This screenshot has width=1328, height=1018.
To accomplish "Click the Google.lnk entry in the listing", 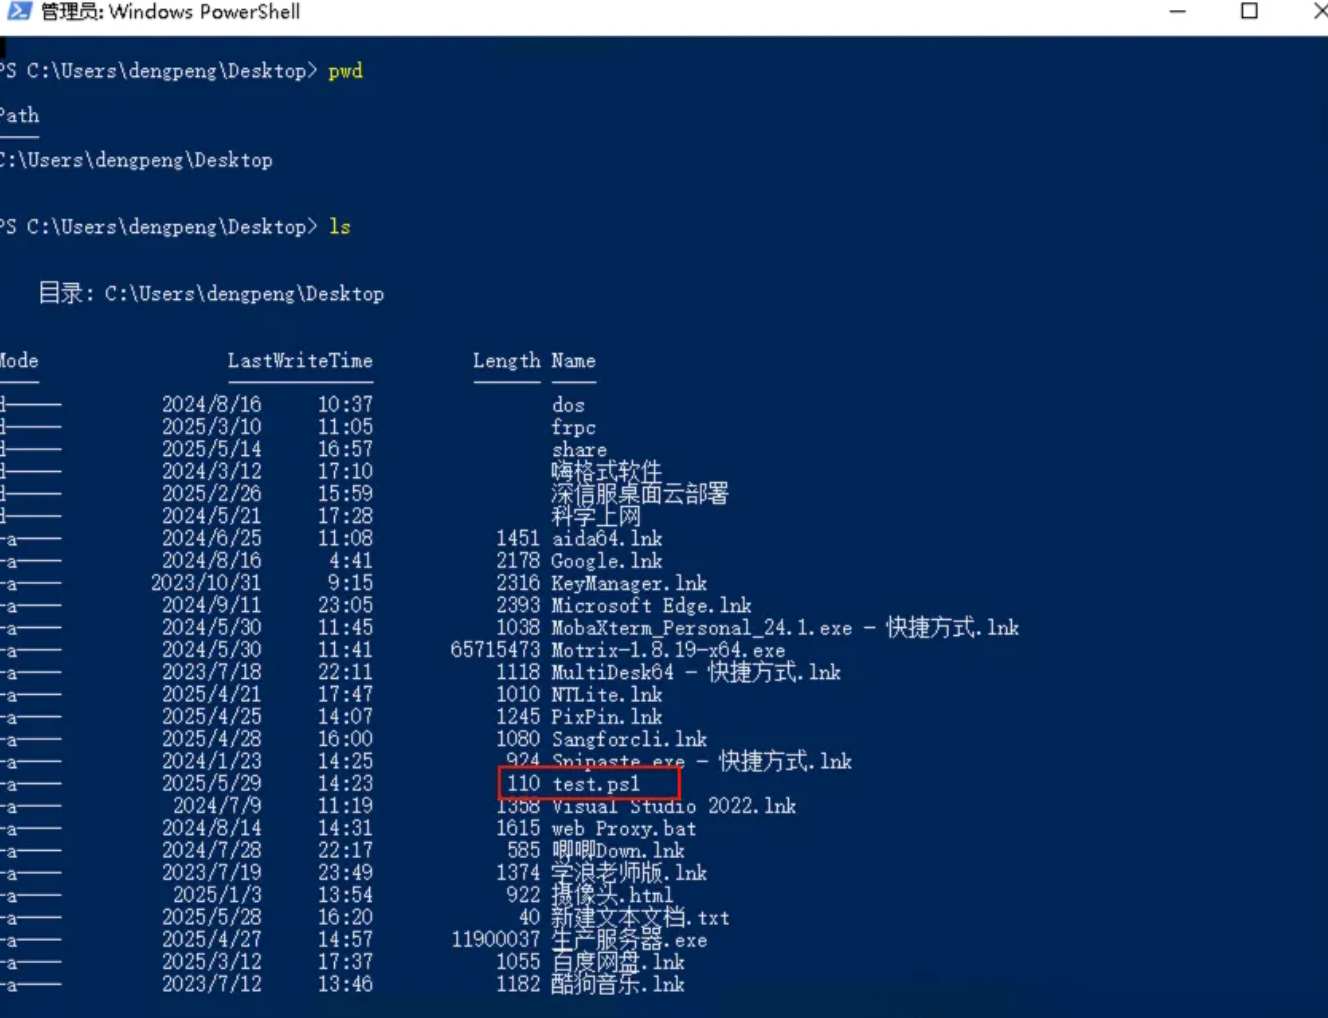I will 606,561.
